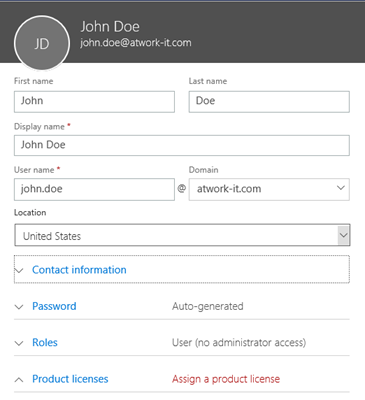Expand the Contact information section
Viewport: 365px width, 400px height.
tap(79, 270)
